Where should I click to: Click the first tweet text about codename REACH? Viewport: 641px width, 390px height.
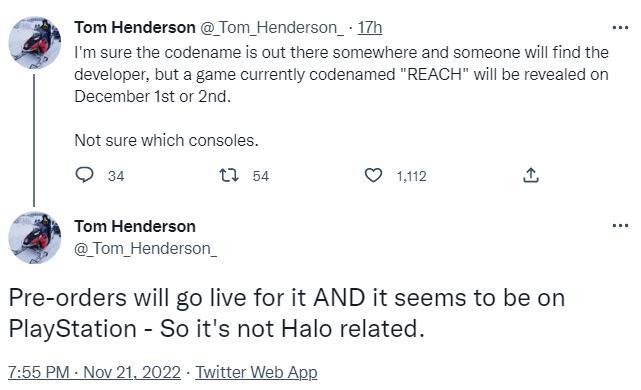click(x=342, y=96)
